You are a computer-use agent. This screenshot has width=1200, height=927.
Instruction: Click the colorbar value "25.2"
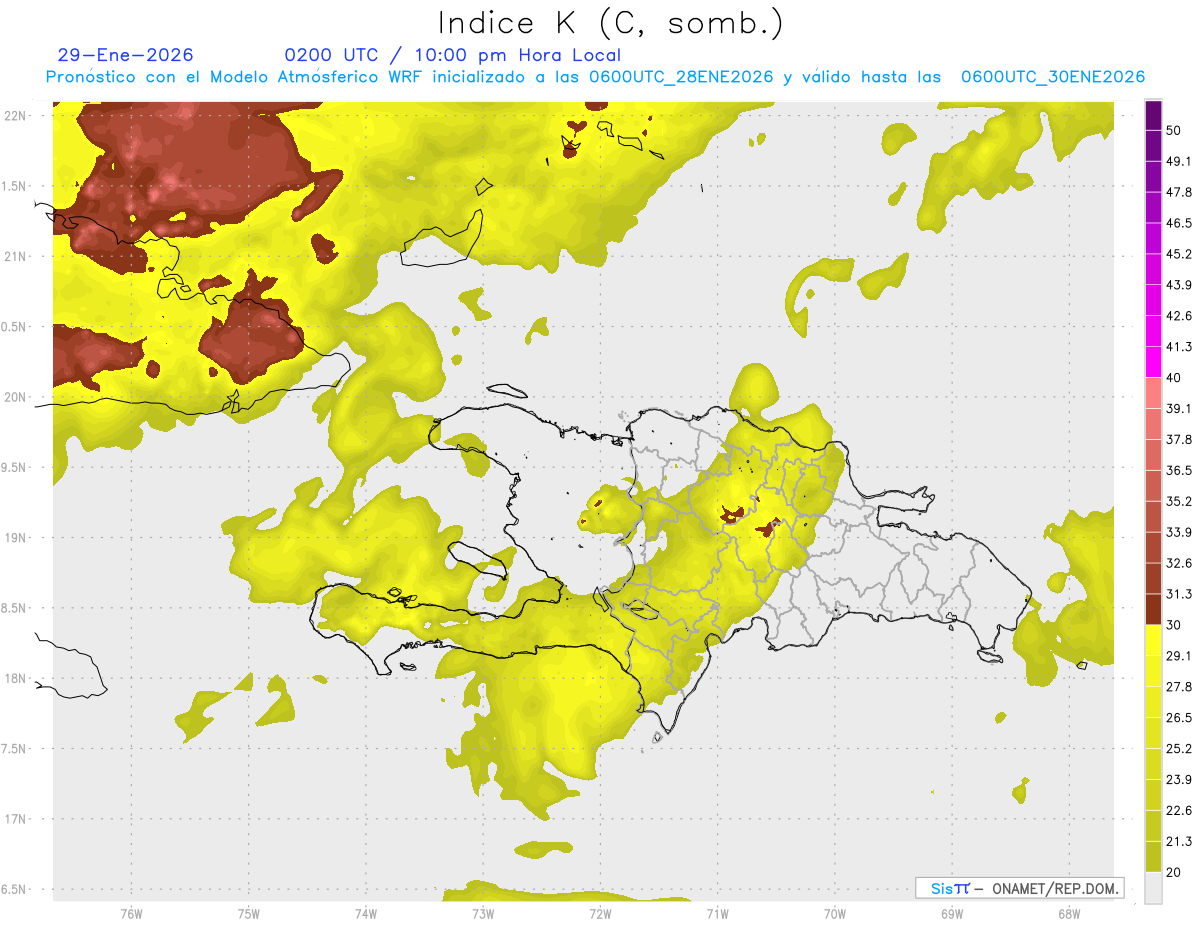point(1179,749)
